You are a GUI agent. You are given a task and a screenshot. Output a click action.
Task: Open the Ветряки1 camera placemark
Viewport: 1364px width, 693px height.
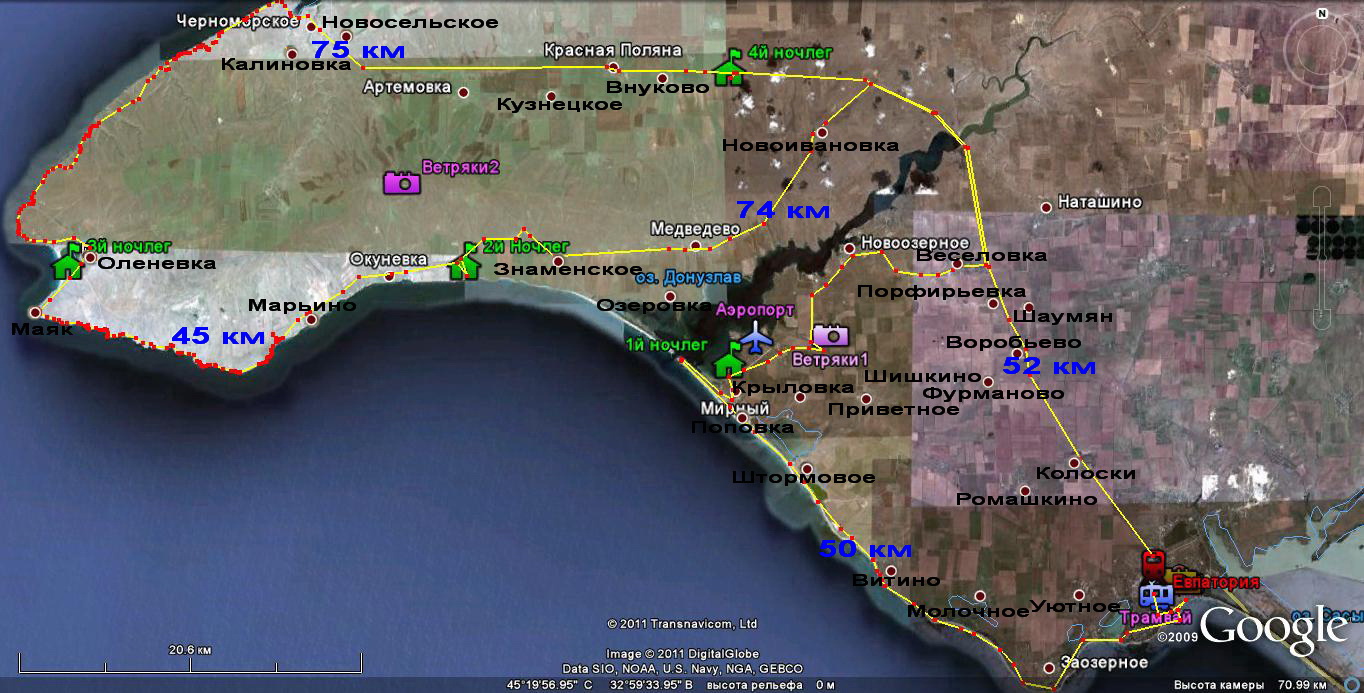click(829, 335)
